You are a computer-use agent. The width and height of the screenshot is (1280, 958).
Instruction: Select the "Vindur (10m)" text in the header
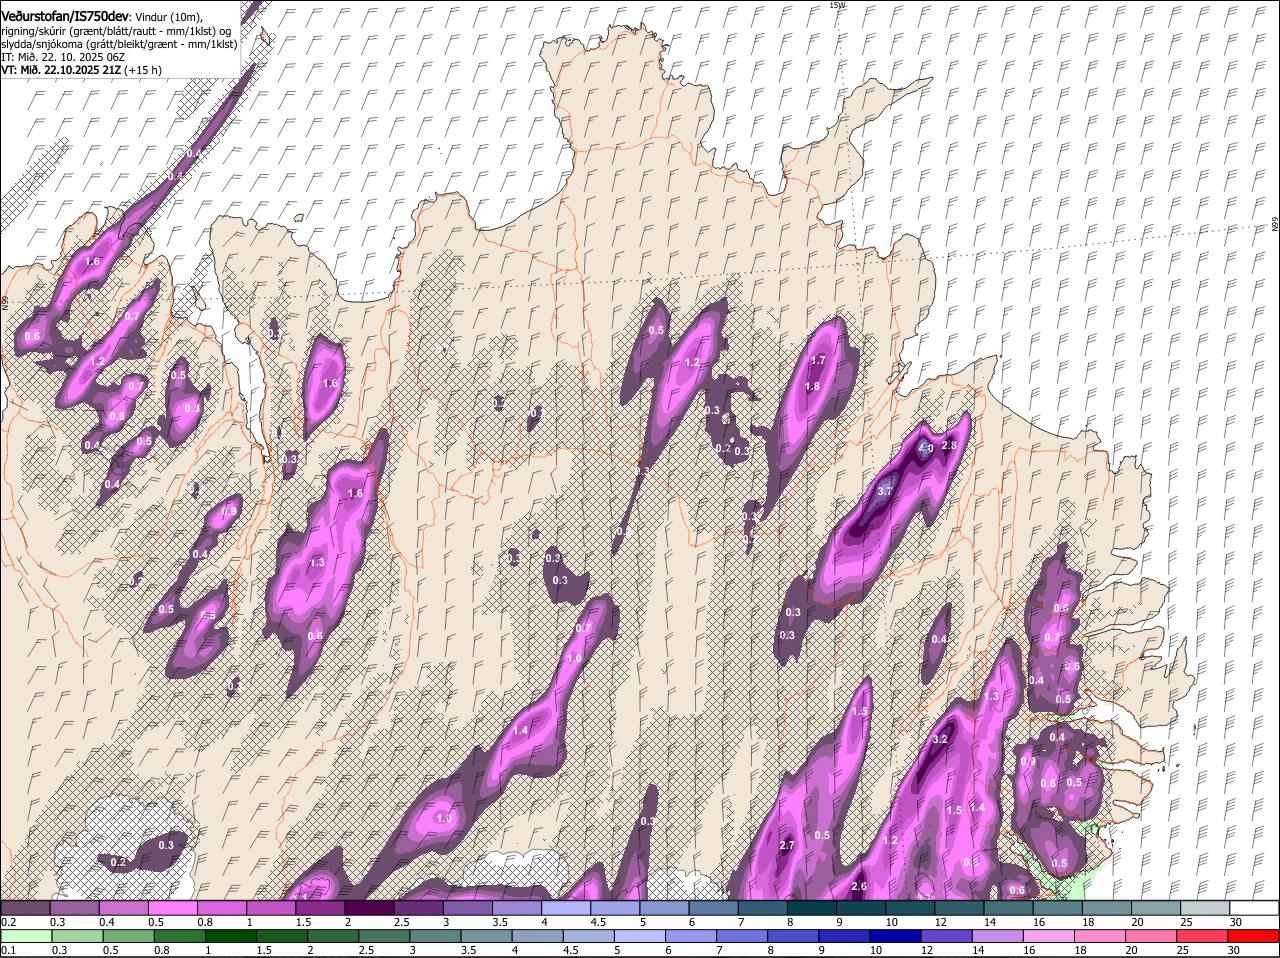pyautogui.click(x=168, y=17)
